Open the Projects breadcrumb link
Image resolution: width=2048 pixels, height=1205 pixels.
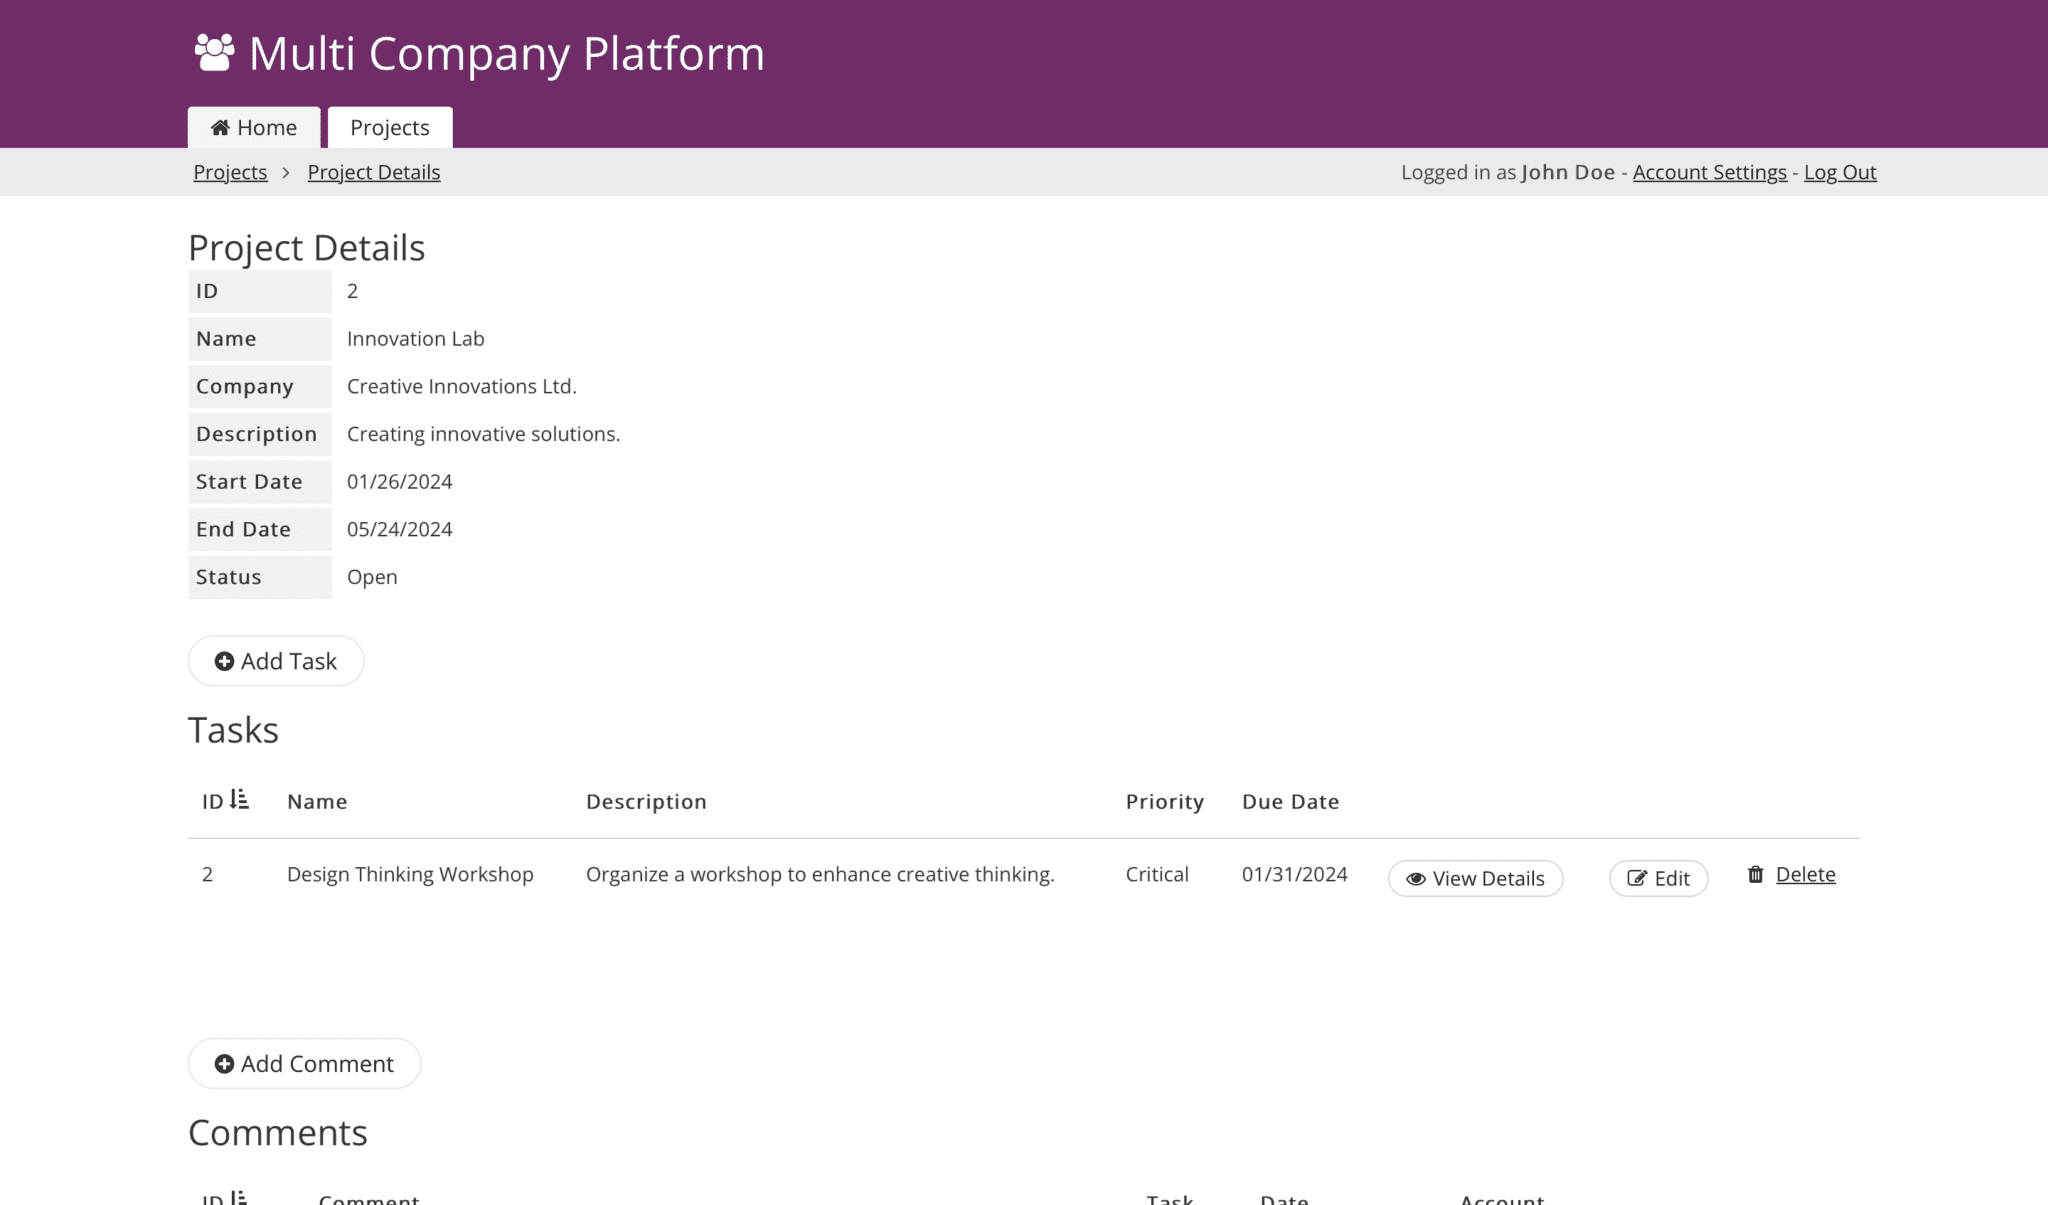click(x=229, y=172)
